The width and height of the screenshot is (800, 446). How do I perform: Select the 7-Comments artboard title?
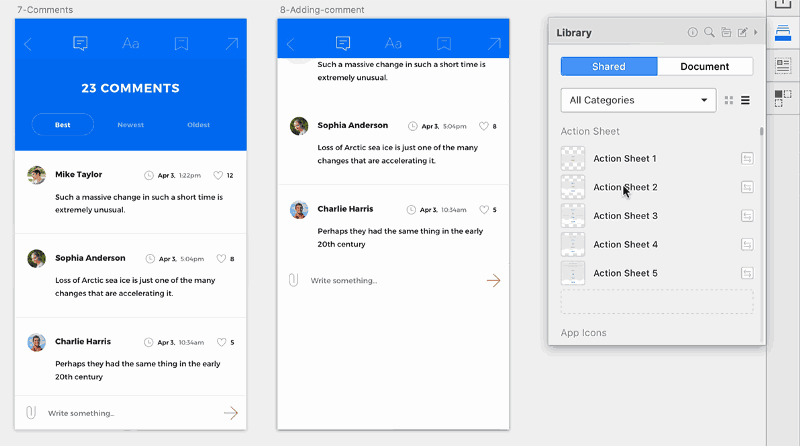click(x=45, y=10)
